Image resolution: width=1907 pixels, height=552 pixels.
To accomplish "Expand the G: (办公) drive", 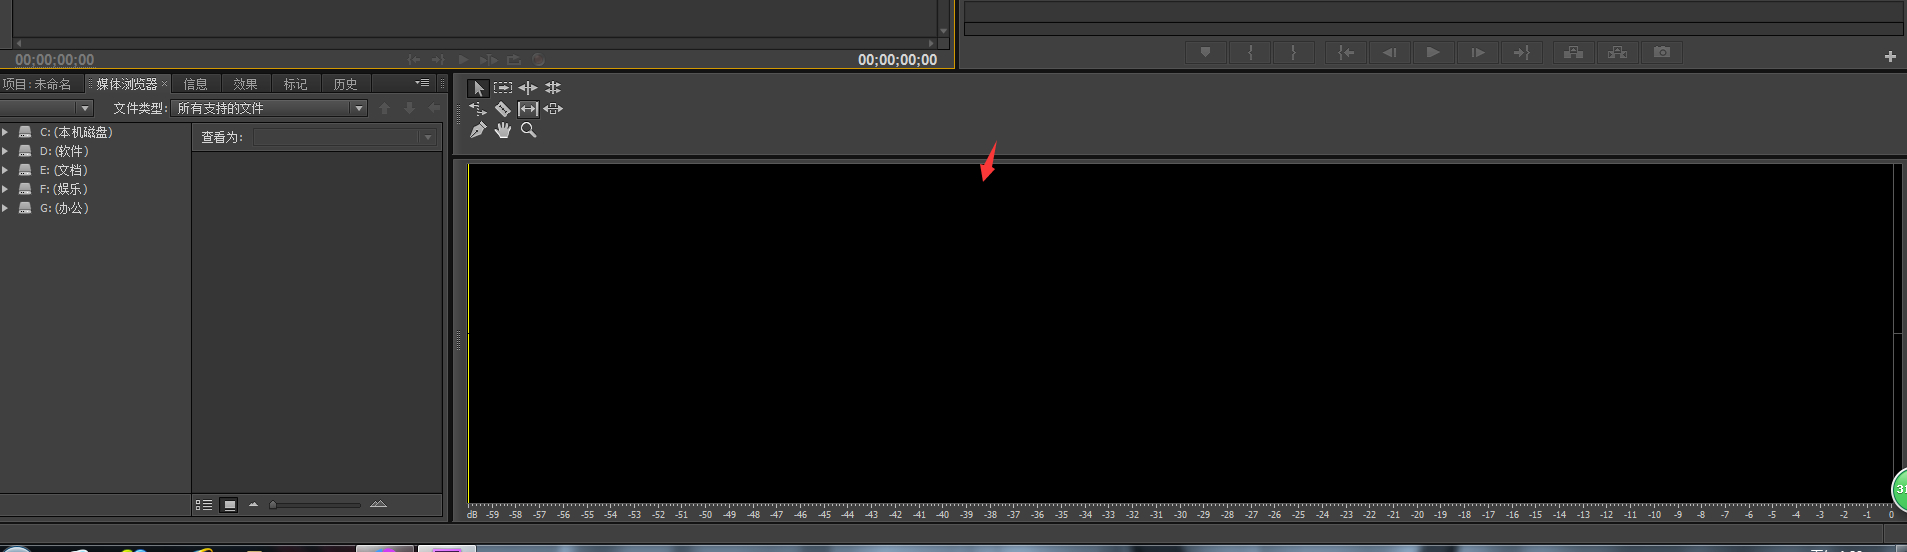I will click(x=5, y=208).
